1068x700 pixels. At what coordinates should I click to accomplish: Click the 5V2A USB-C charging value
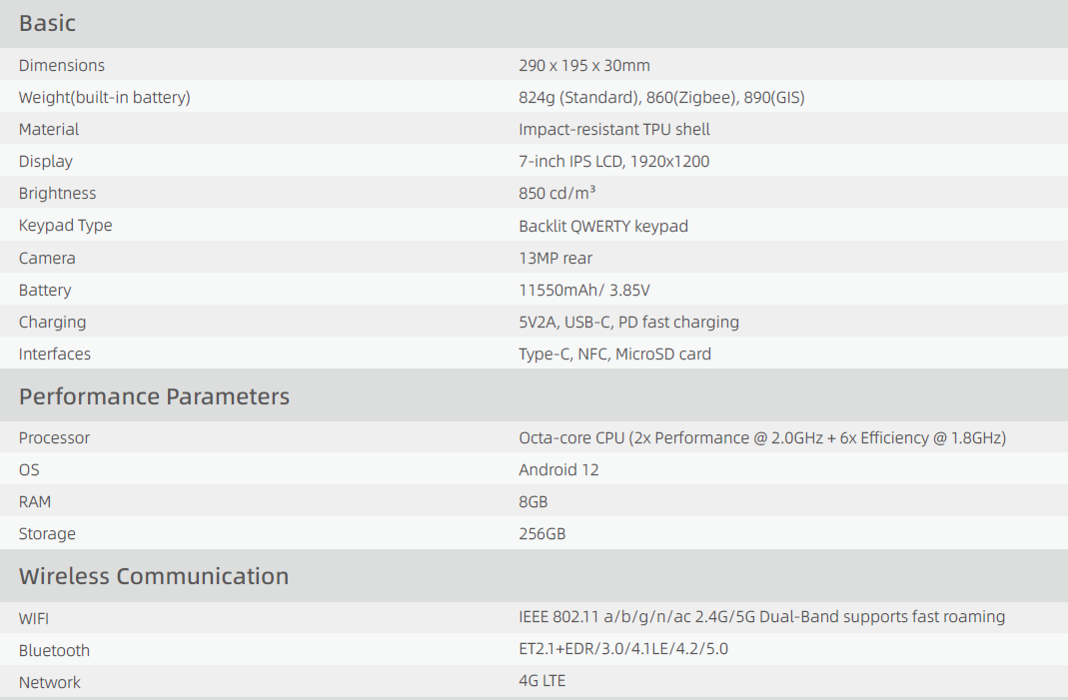click(x=628, y=322)
